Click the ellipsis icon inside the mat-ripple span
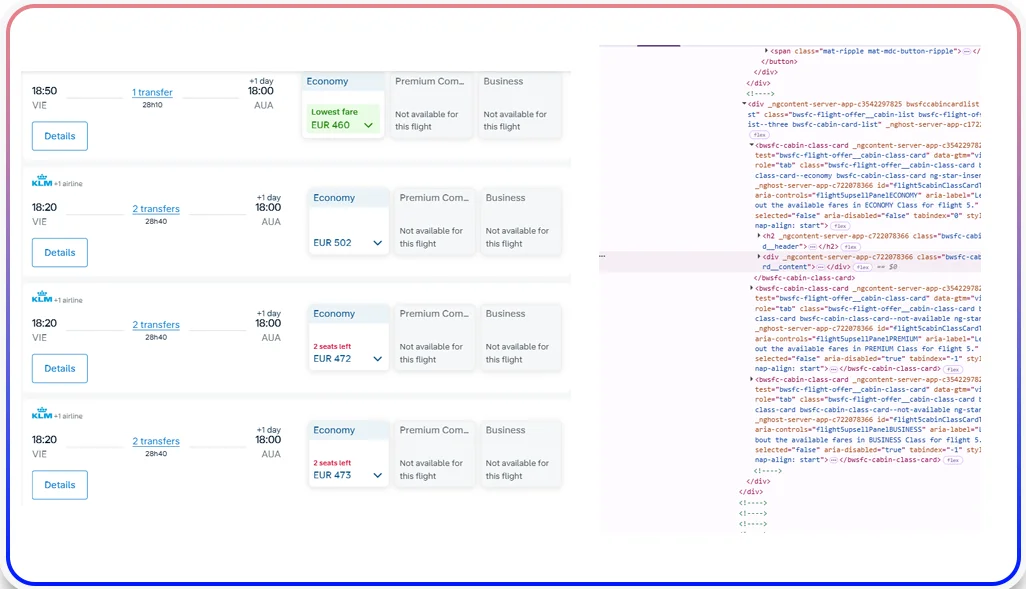 [x=966, y=51]
